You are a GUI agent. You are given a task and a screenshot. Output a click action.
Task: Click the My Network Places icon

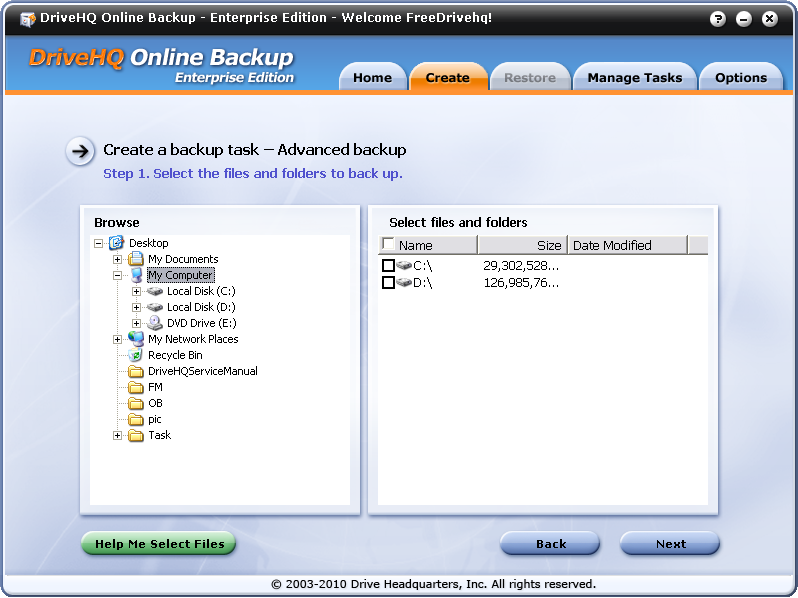pyautogui.click(x=136, y=339)
